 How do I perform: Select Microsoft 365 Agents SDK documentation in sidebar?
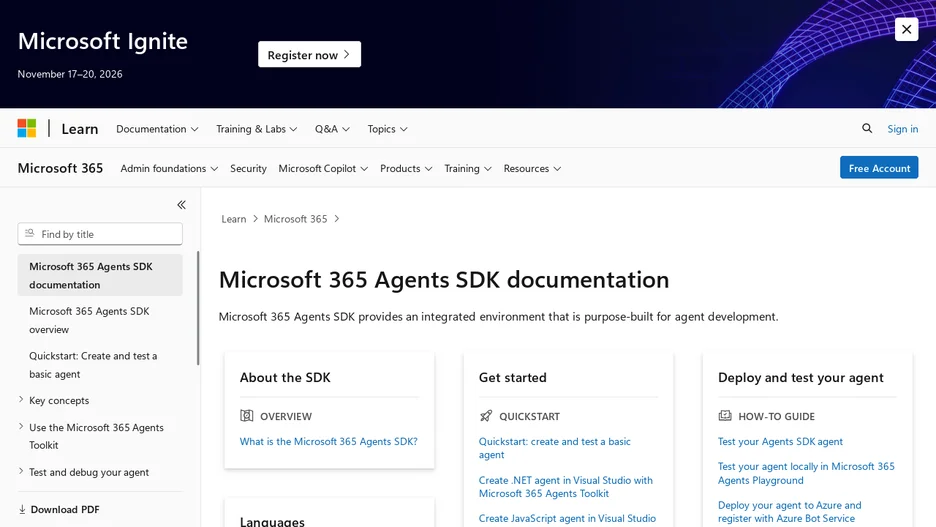(x=100, y=275)
